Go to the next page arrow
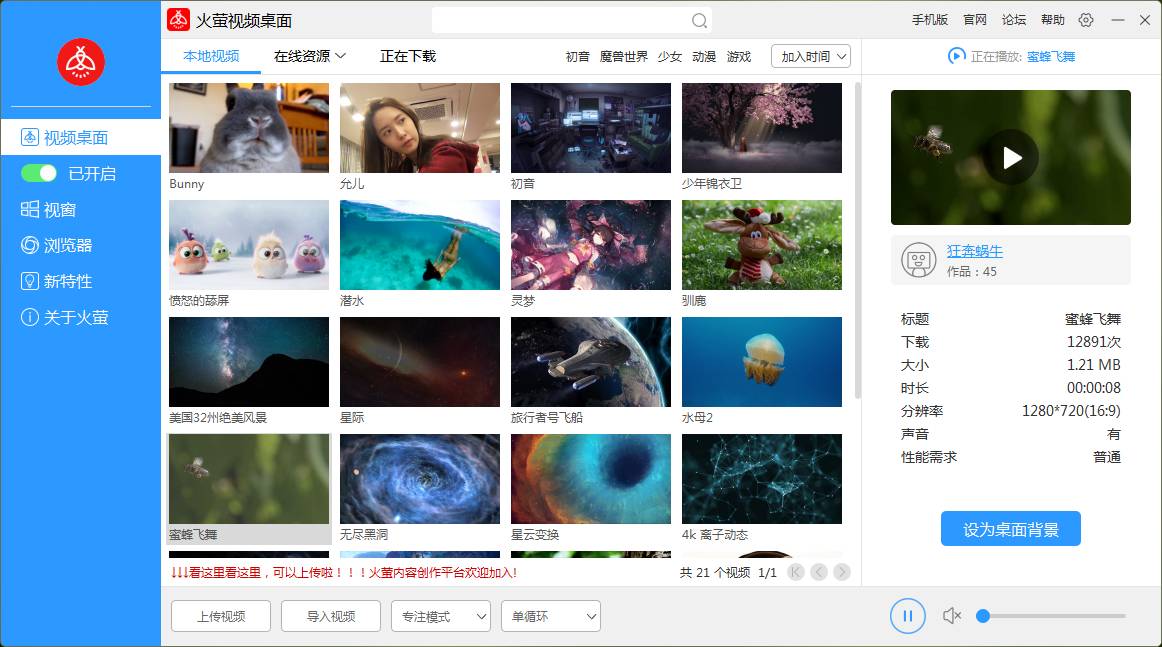The height and width of the screenshot is (647, 1162). point(842,572)
